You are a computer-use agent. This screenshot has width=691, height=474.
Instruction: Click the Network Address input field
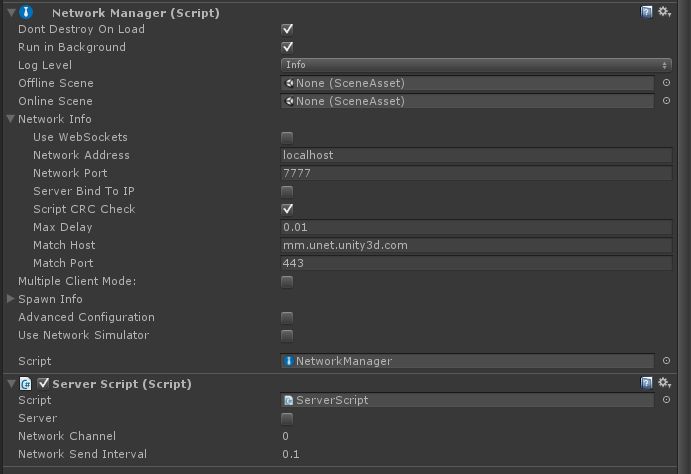(x=476, y=155)
